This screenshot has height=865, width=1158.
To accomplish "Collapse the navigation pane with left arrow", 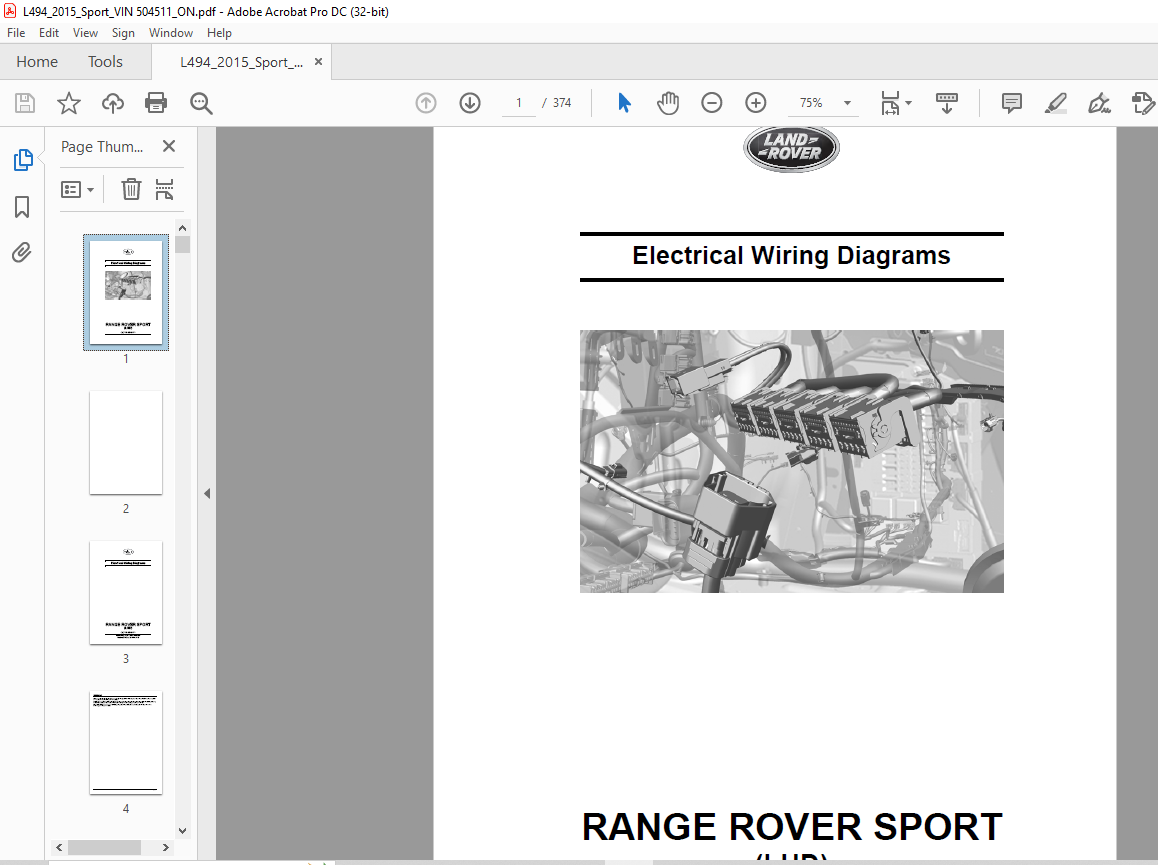I will [207, 493].
